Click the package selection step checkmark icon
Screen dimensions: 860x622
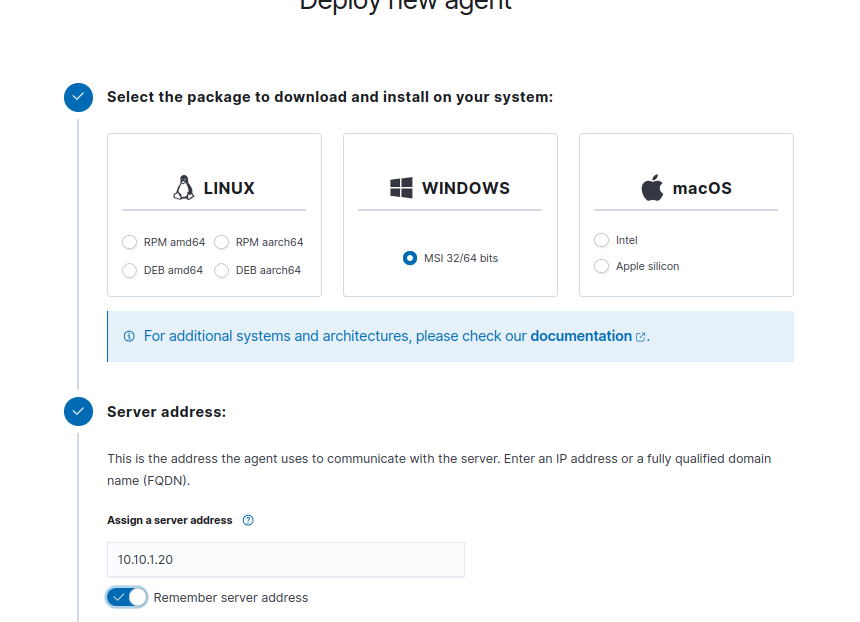[x=78, y=97]
